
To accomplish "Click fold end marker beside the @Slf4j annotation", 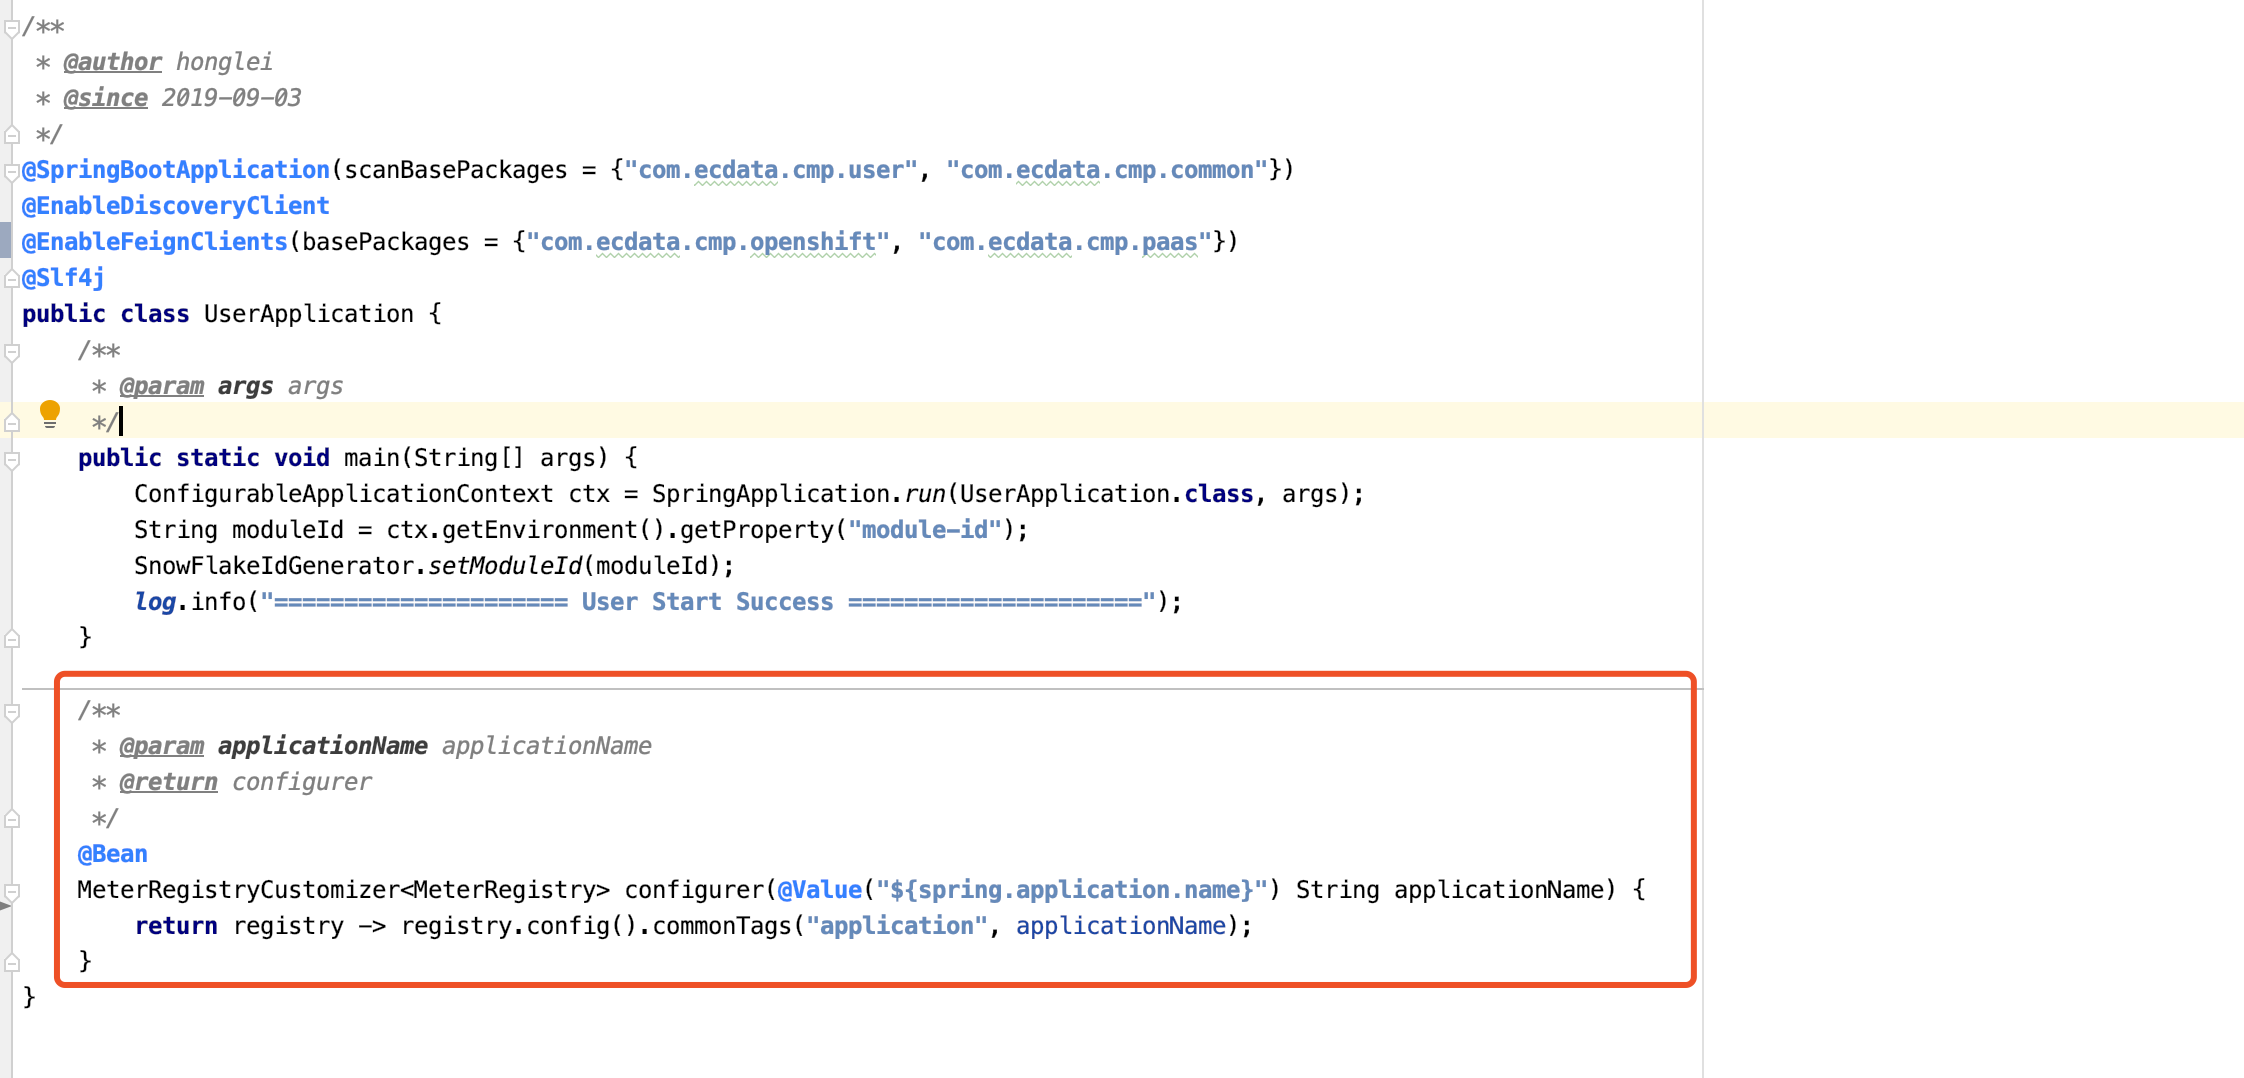I will point(12,279).
